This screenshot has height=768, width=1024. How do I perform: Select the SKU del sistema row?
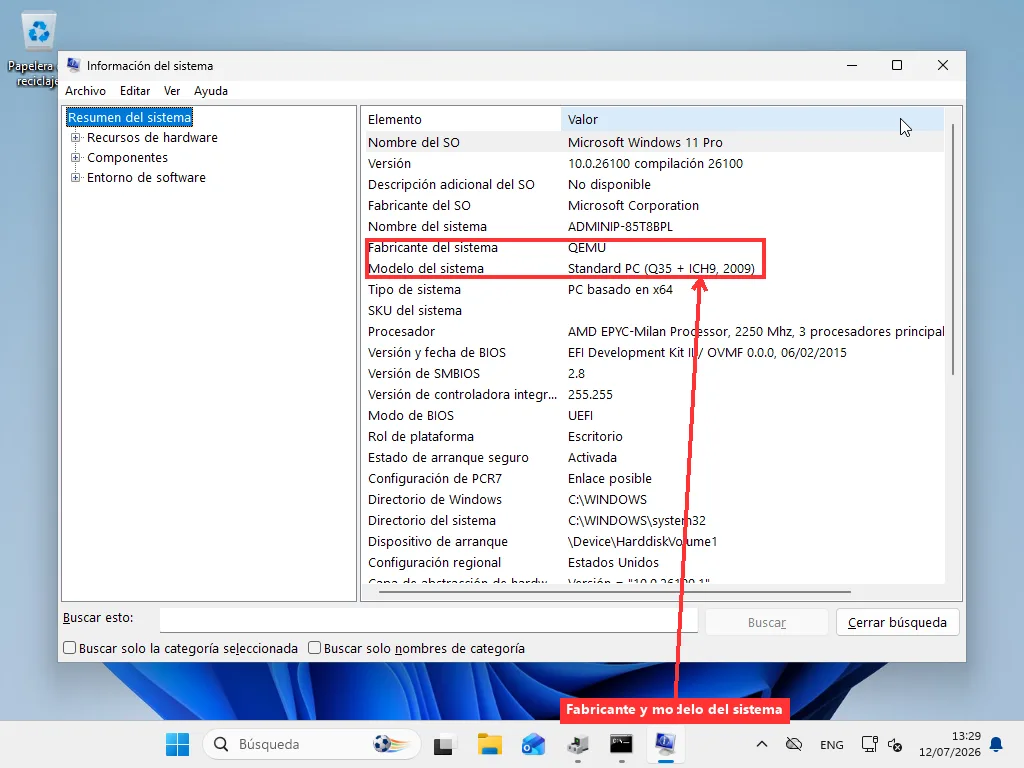[x=653, y=310]
